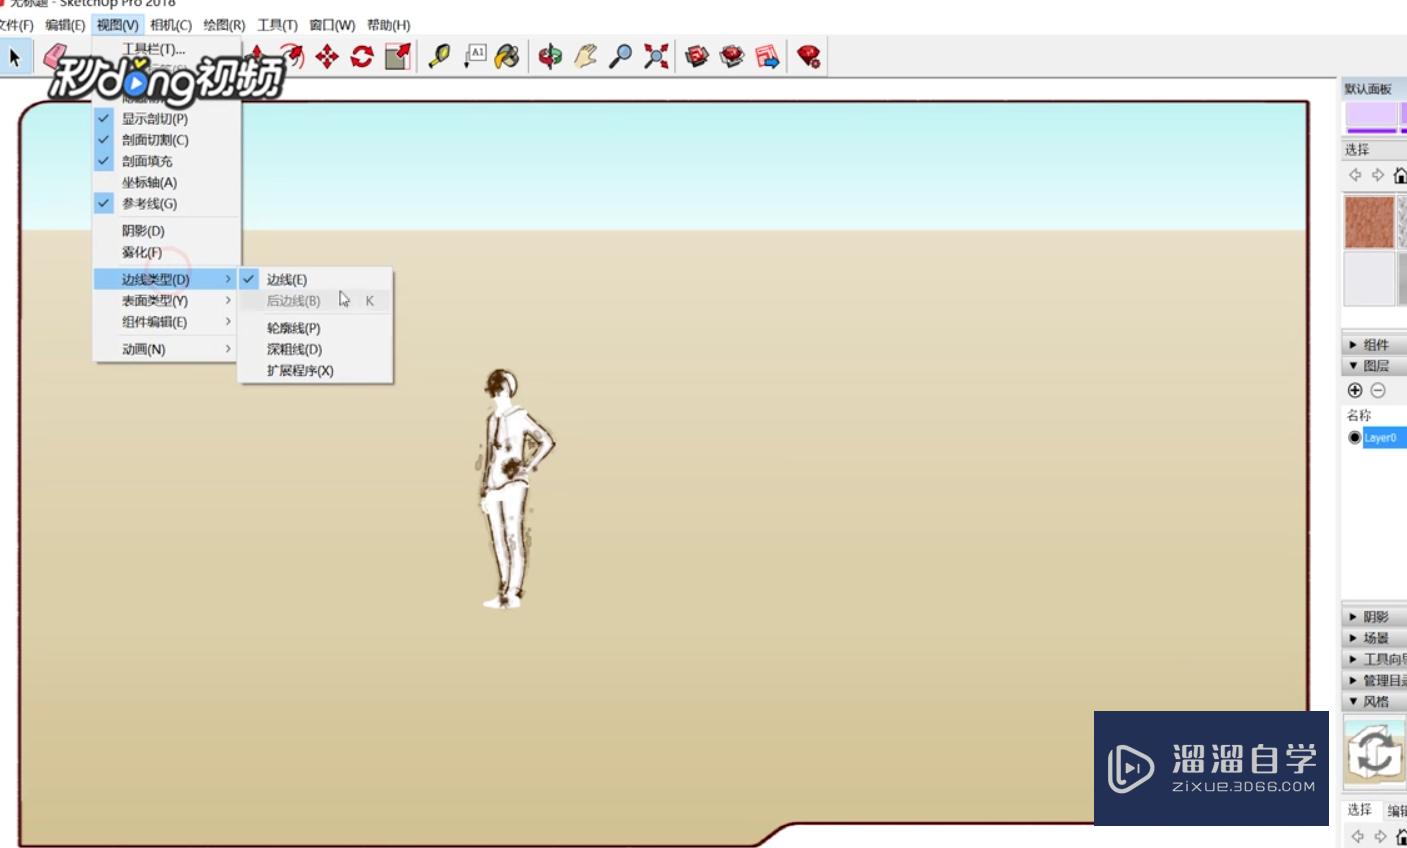This screenshot has width=1407, height=848.
Task: Expand the 组件 panel
Action: click(x=1374, y=344)
